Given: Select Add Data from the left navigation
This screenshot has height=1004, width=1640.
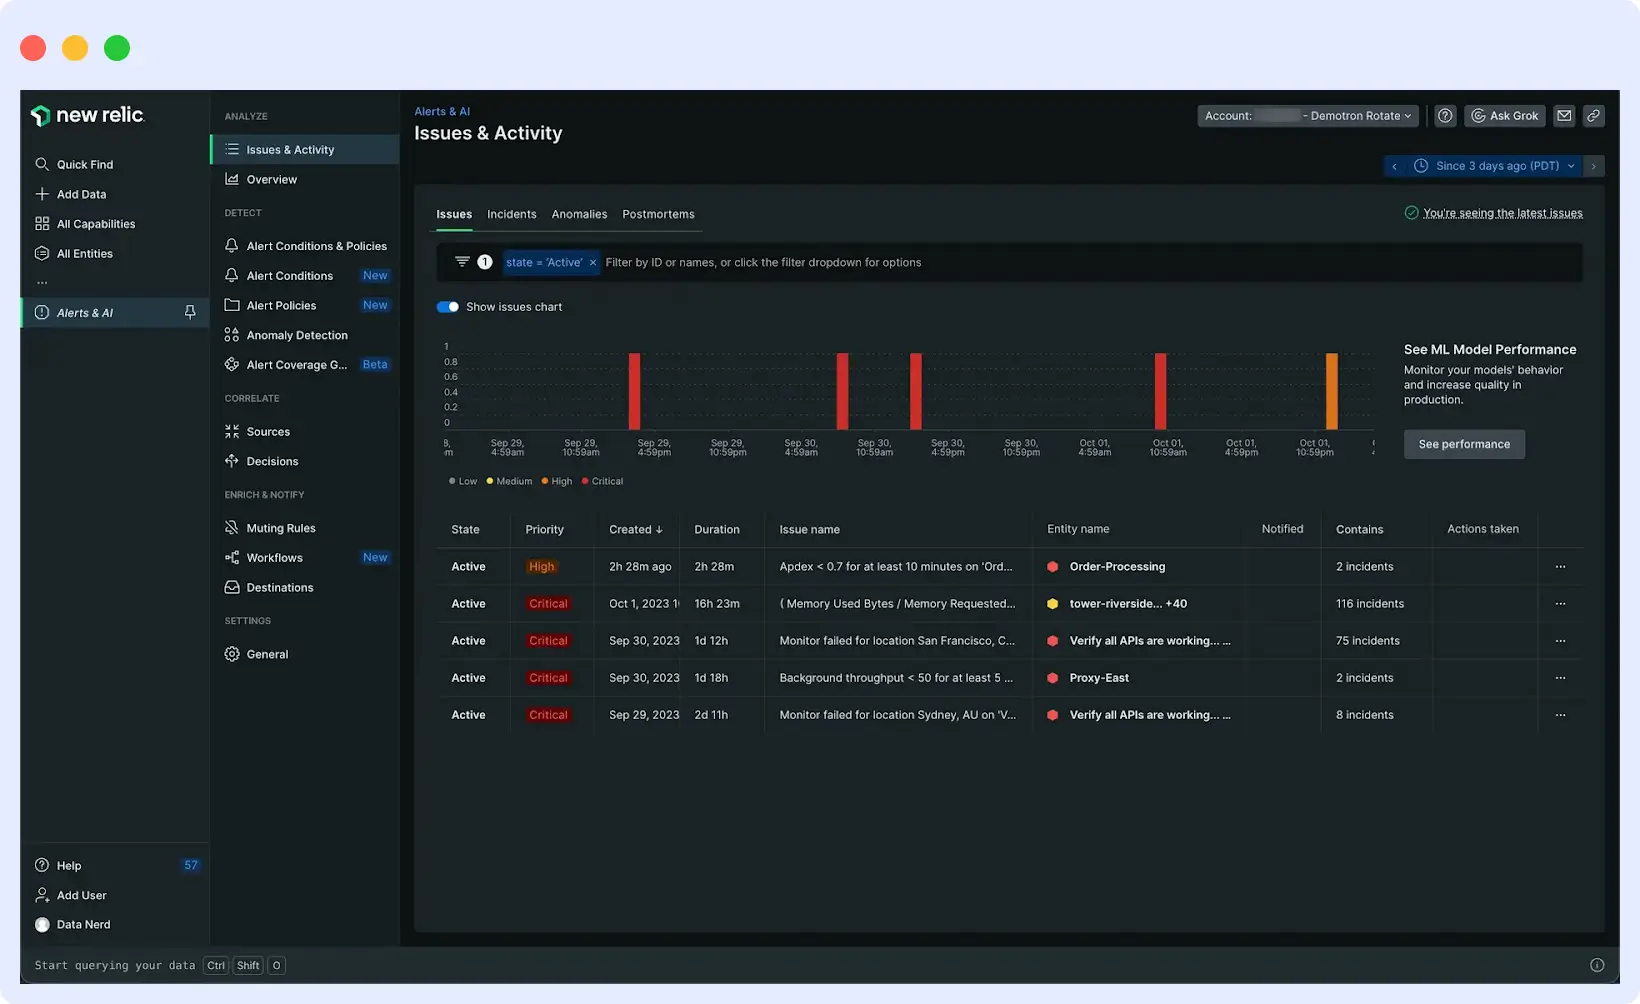Looking at the screenshot, I should click(81, 193).
